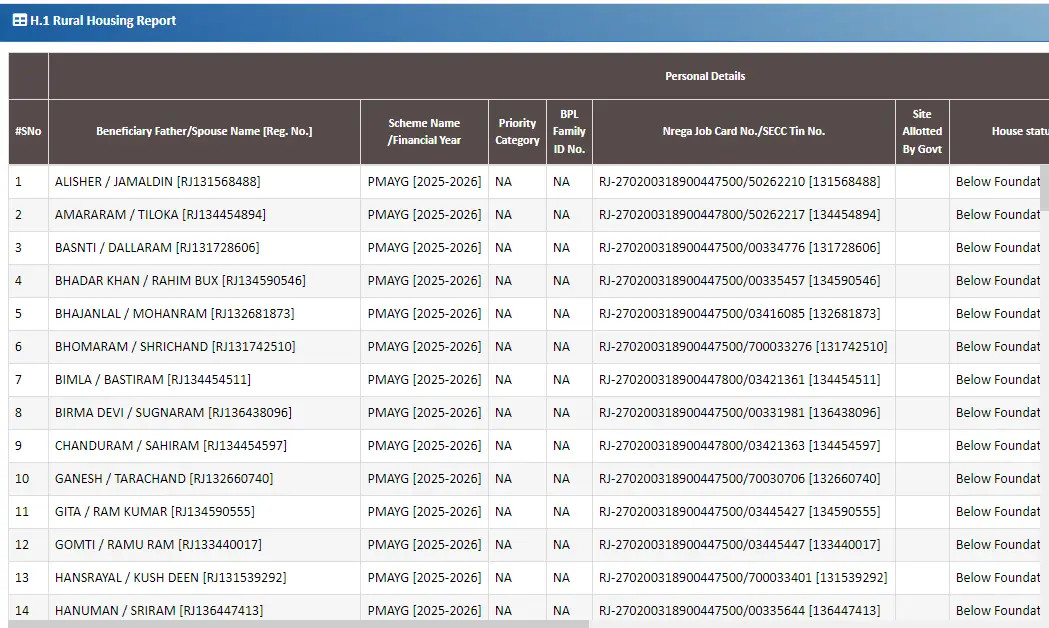Select the Scheme Name /Financial Year header

point(424,131)
